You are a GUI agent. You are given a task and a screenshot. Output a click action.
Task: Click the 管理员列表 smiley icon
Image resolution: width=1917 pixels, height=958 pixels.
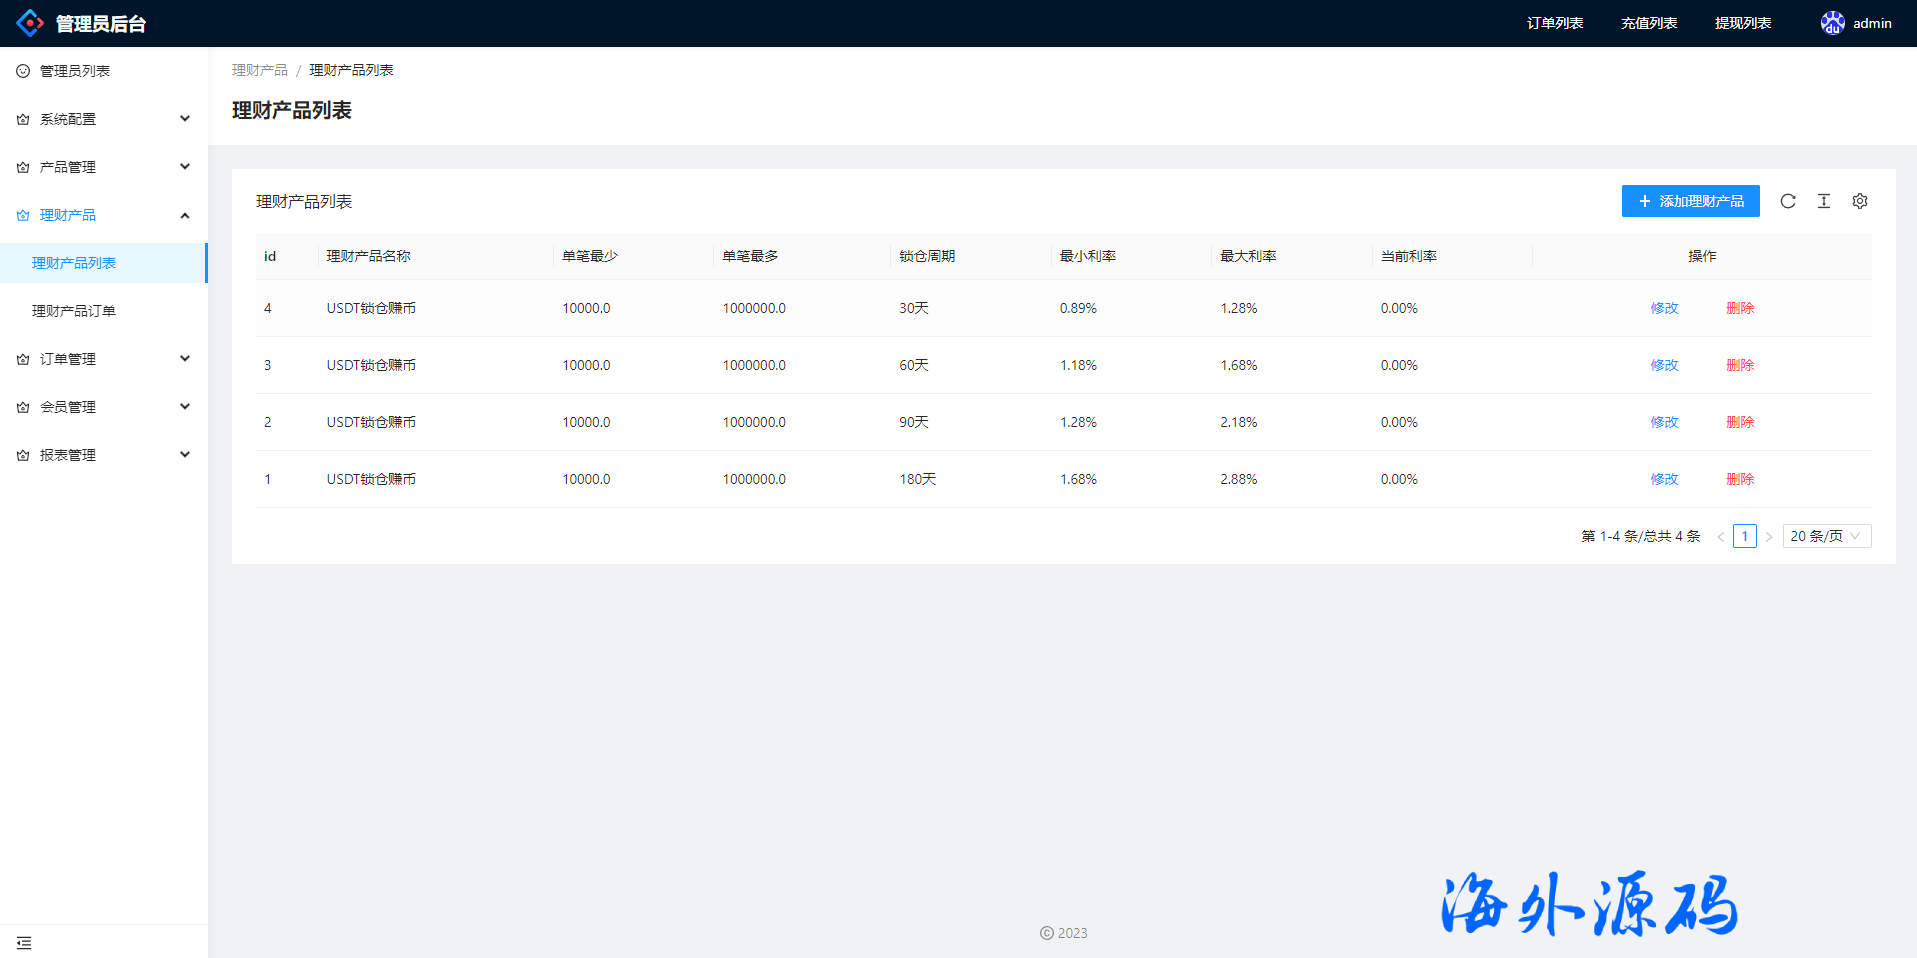(x=23, y=71)
